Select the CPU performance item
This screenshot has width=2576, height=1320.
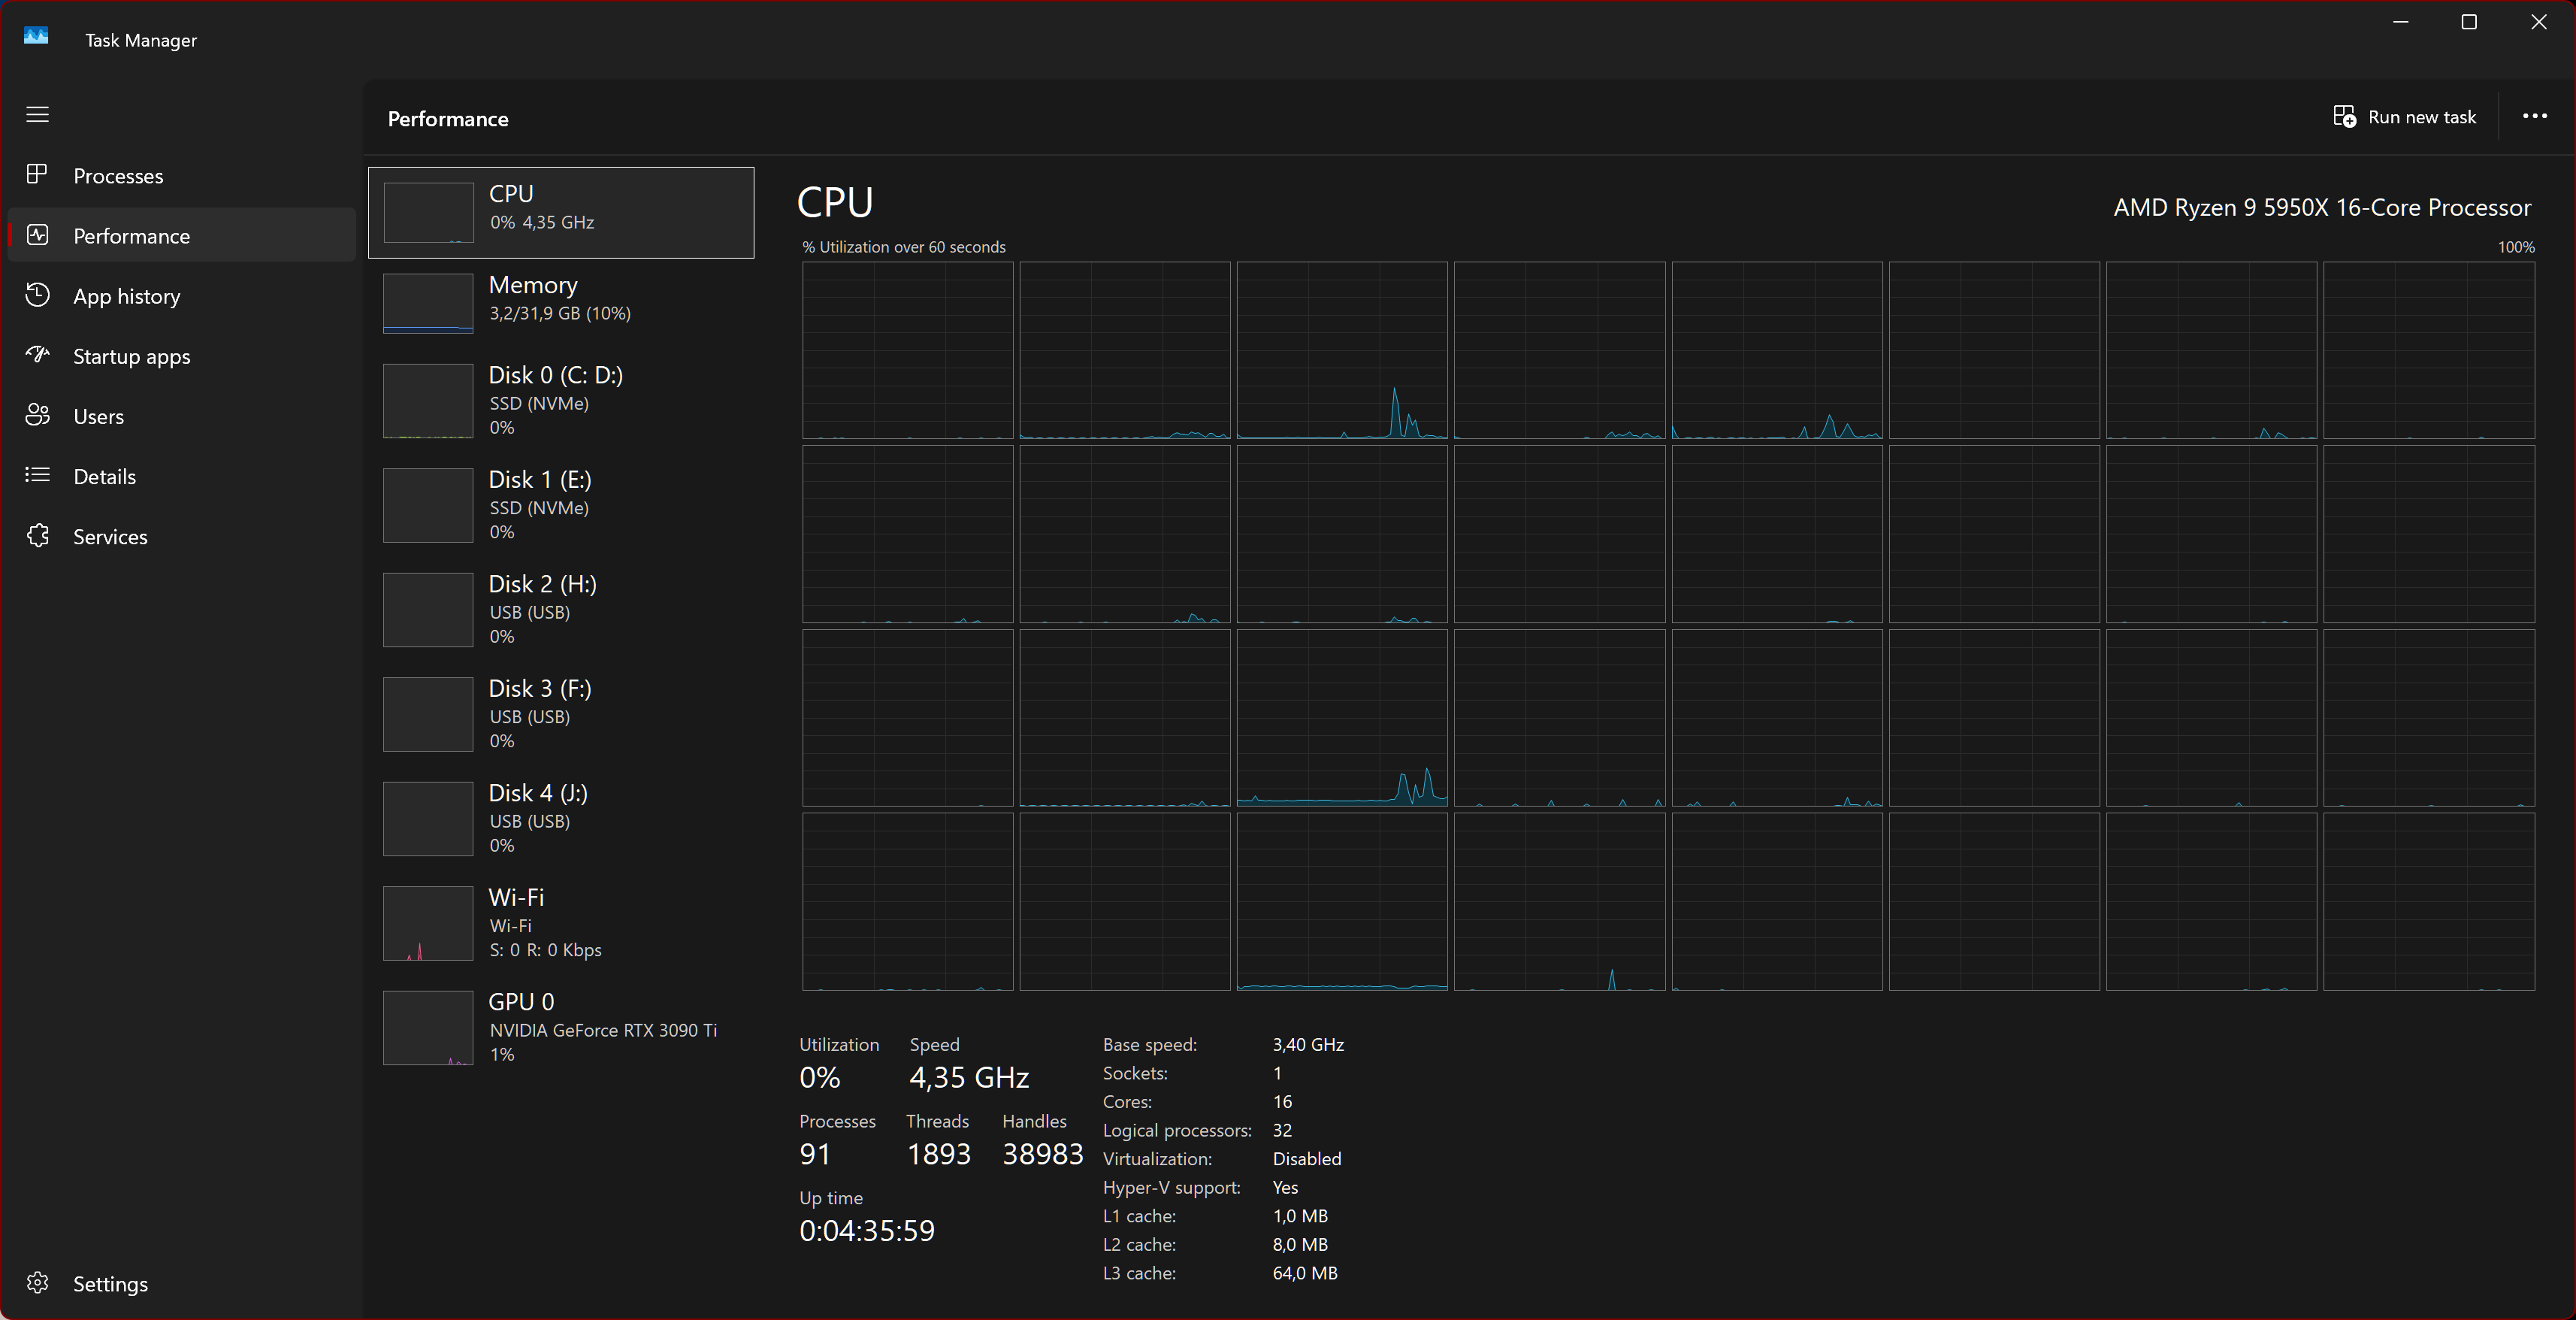pyautogui.click(x=560, y=212)
